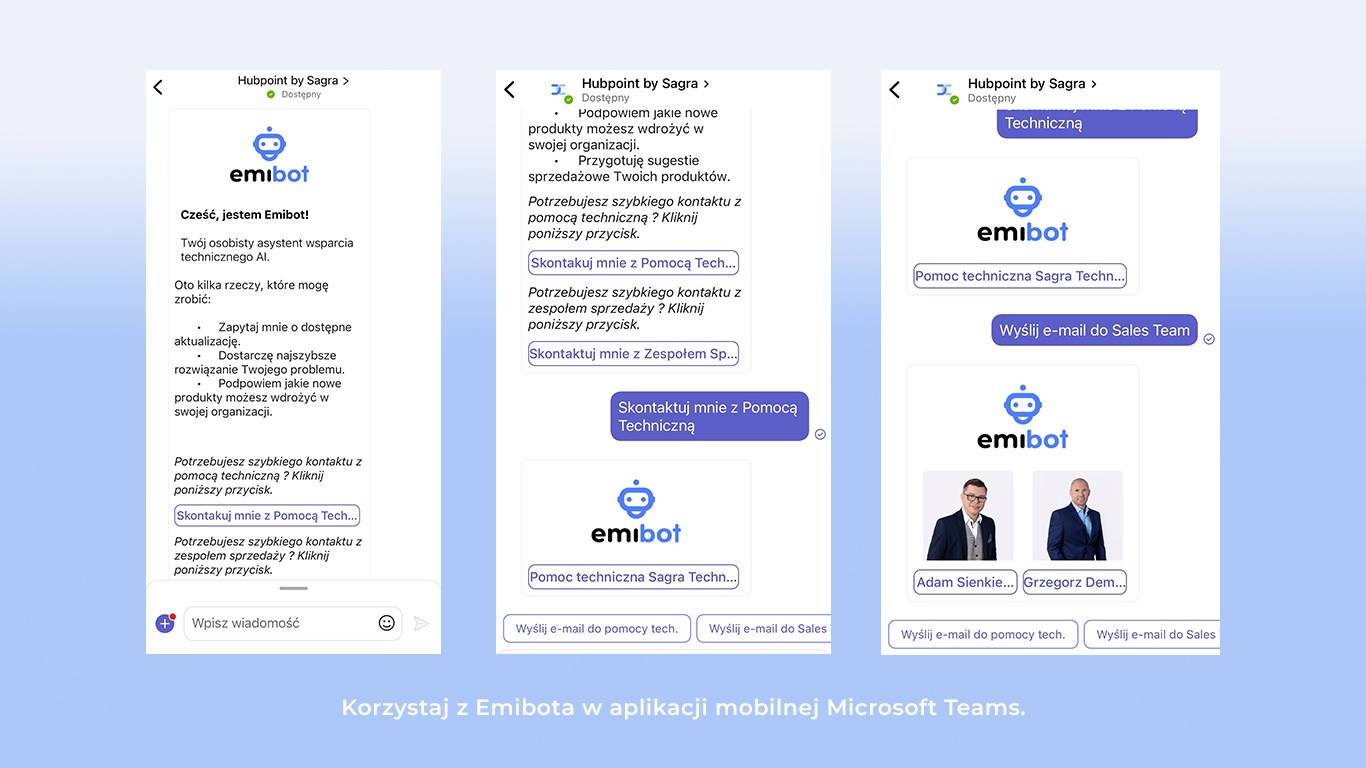The height and width of the screenshot is (768, 1366).
Task: Click bullet 'Dostarczę najszybsze rozwiązanie Twojego problemu.'
Action: [x=259, y=362]
